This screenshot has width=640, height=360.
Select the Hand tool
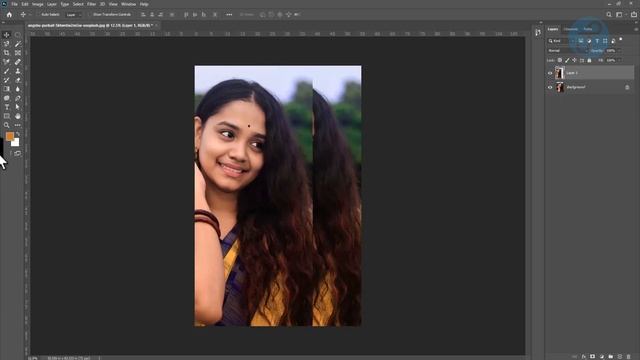pos(18,116)
